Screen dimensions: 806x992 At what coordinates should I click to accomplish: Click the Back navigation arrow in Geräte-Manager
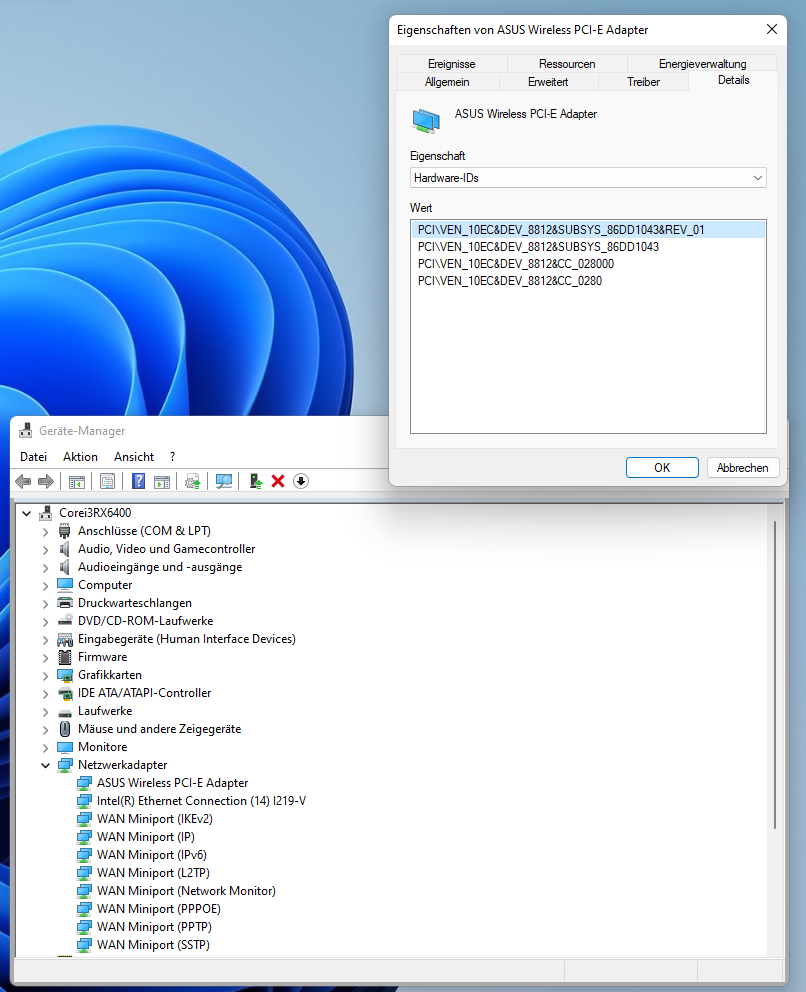(23, 481)
